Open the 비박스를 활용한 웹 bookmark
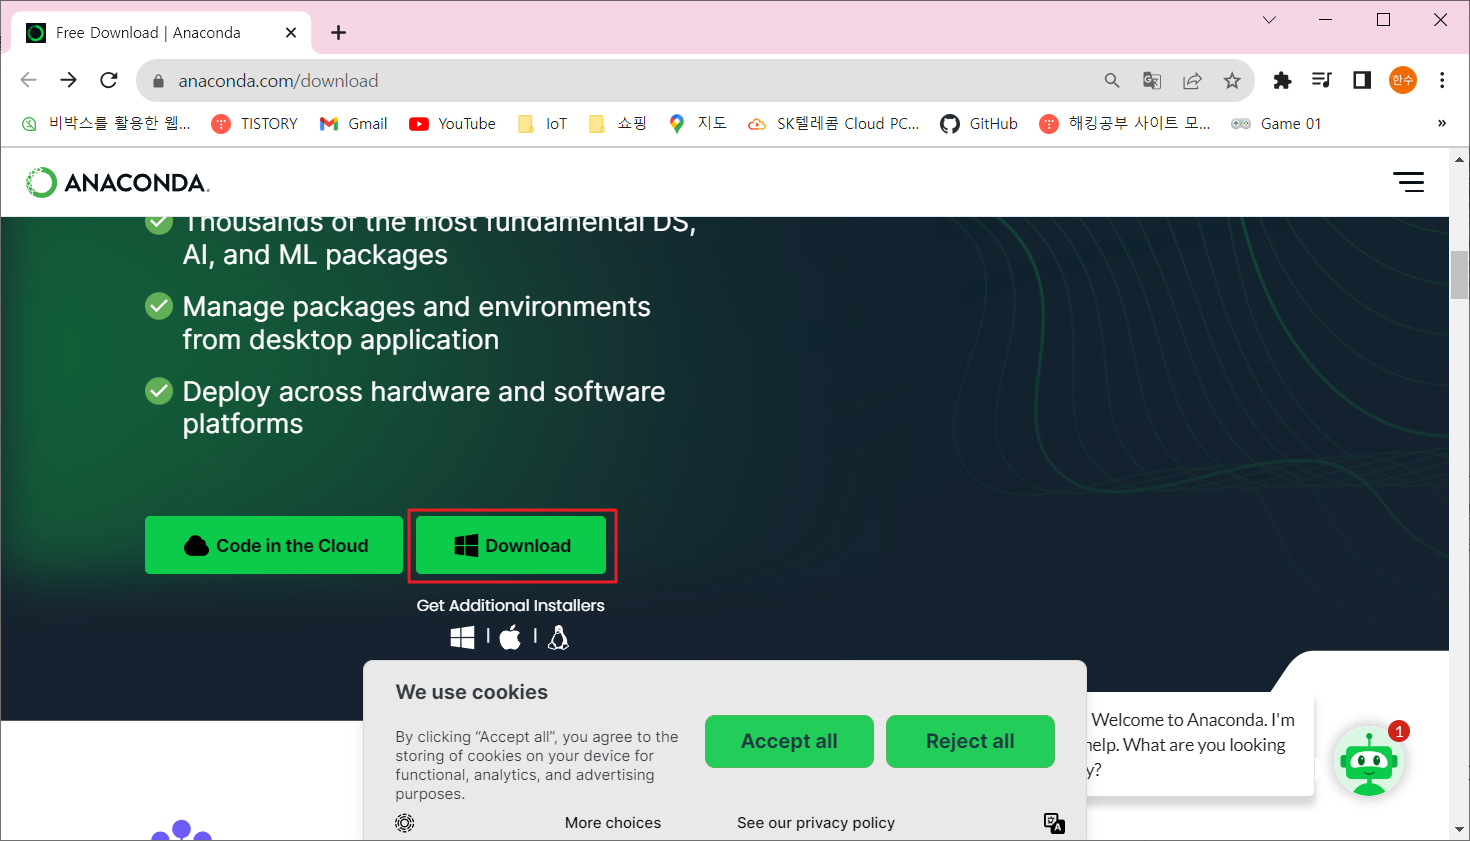1470x841 pixels. (x=105, y=124)
